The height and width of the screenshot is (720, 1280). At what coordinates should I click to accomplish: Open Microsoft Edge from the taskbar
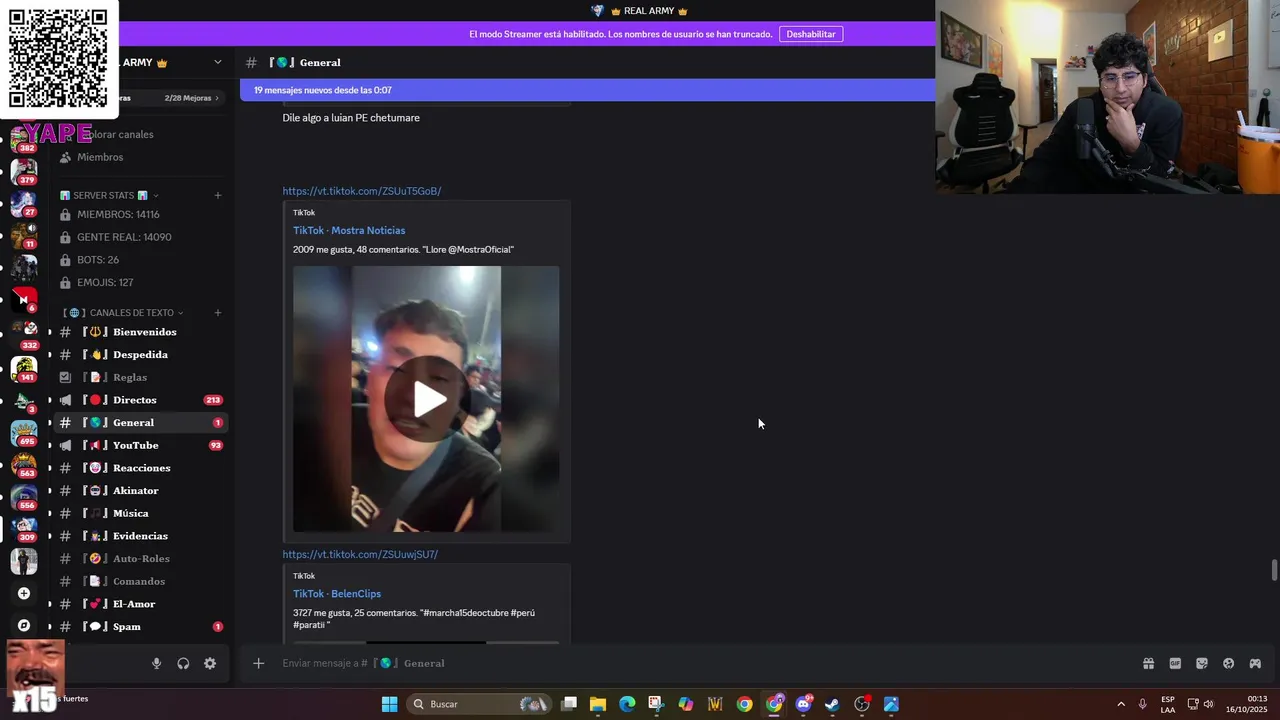point(627,704)
